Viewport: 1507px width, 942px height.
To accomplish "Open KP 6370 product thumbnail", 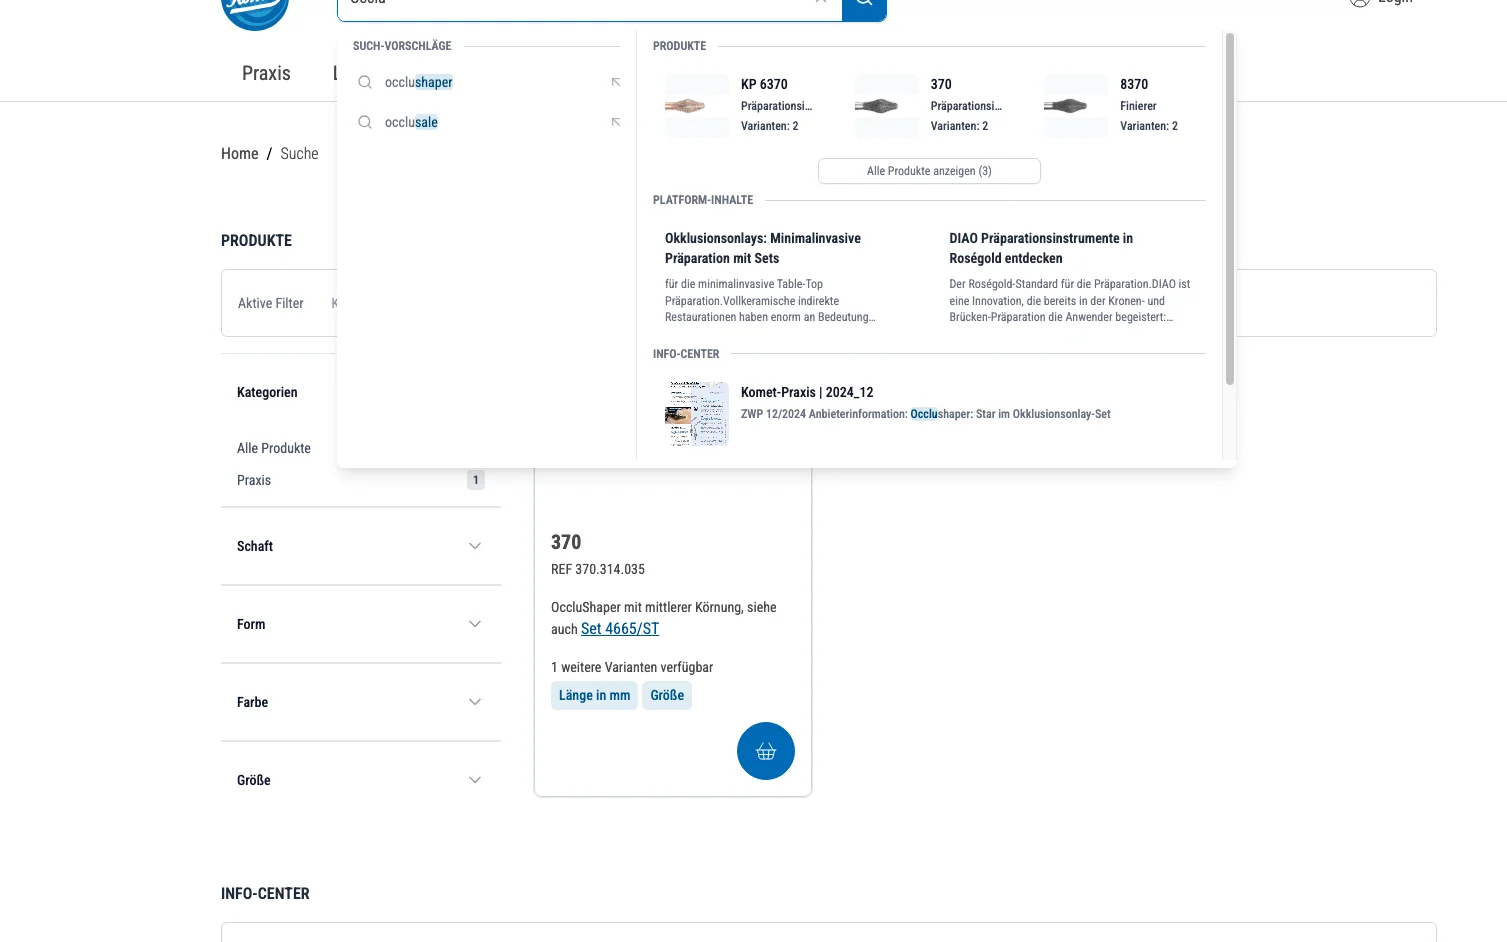I will (697, 106).
